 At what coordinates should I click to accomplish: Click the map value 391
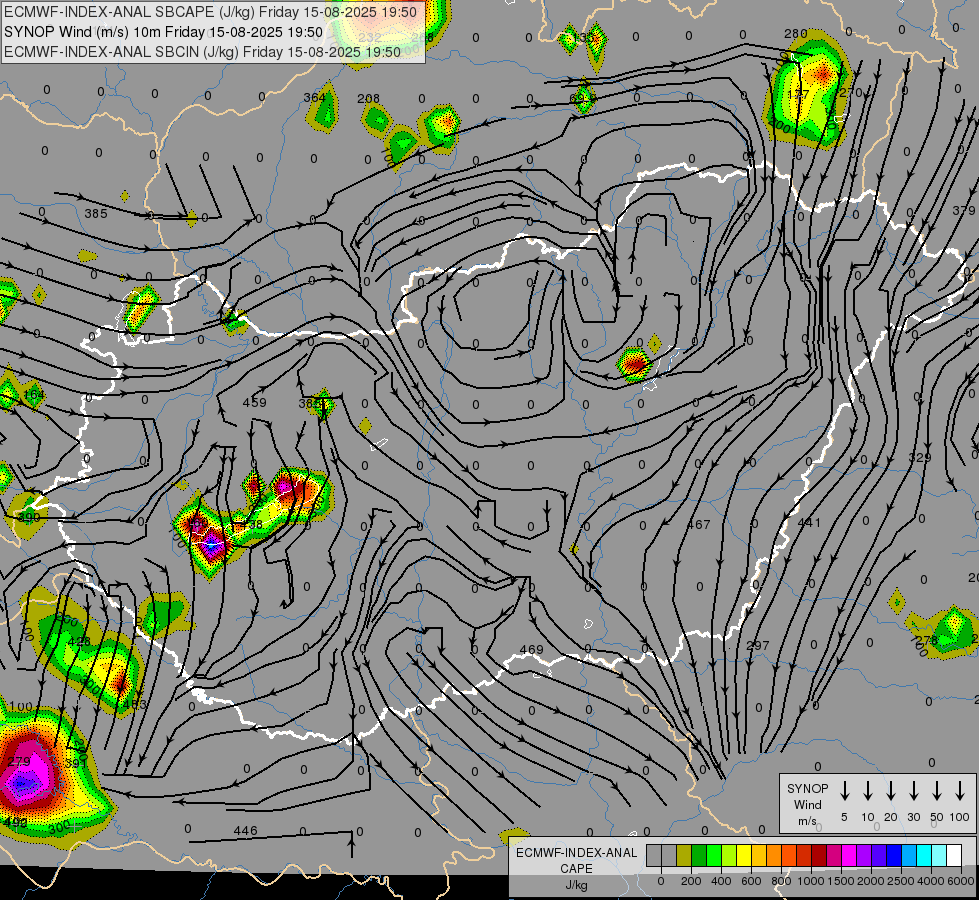(x=76, y=763)
